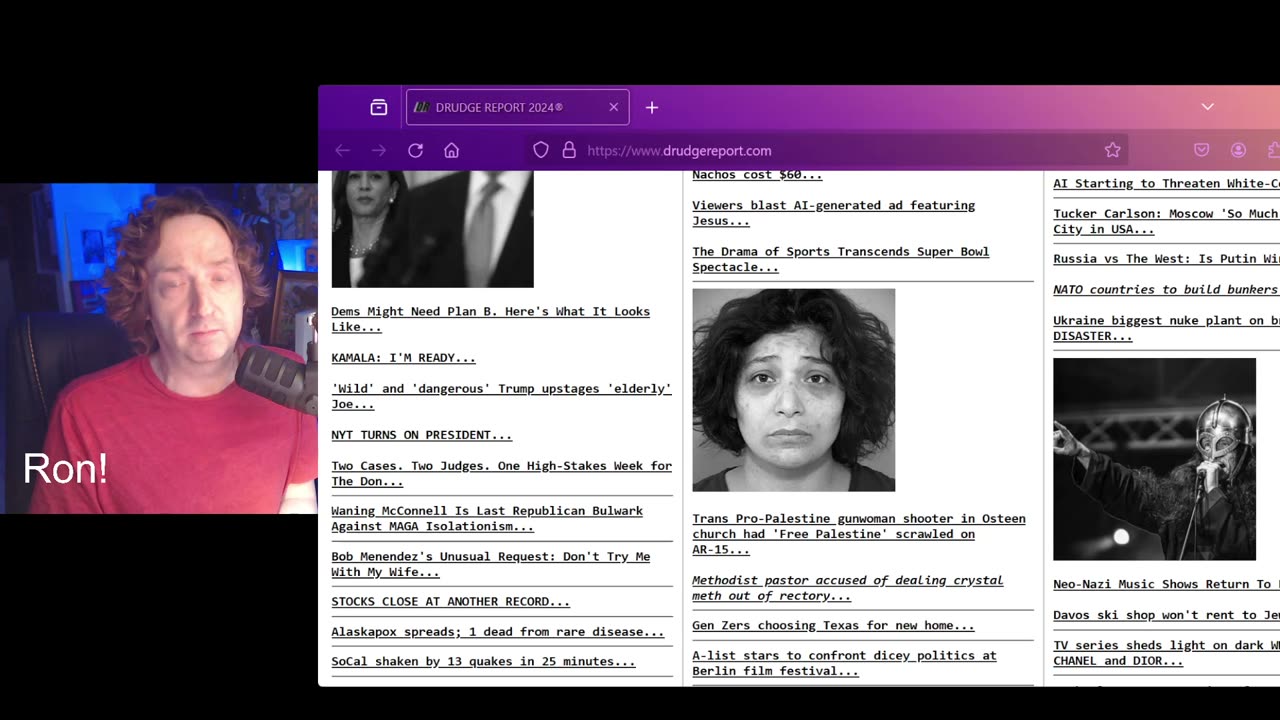The width and height of the screenshot is (1280, 720).
Task: Open the 'Nachos cost $60' headline
Action: point(757,175)
